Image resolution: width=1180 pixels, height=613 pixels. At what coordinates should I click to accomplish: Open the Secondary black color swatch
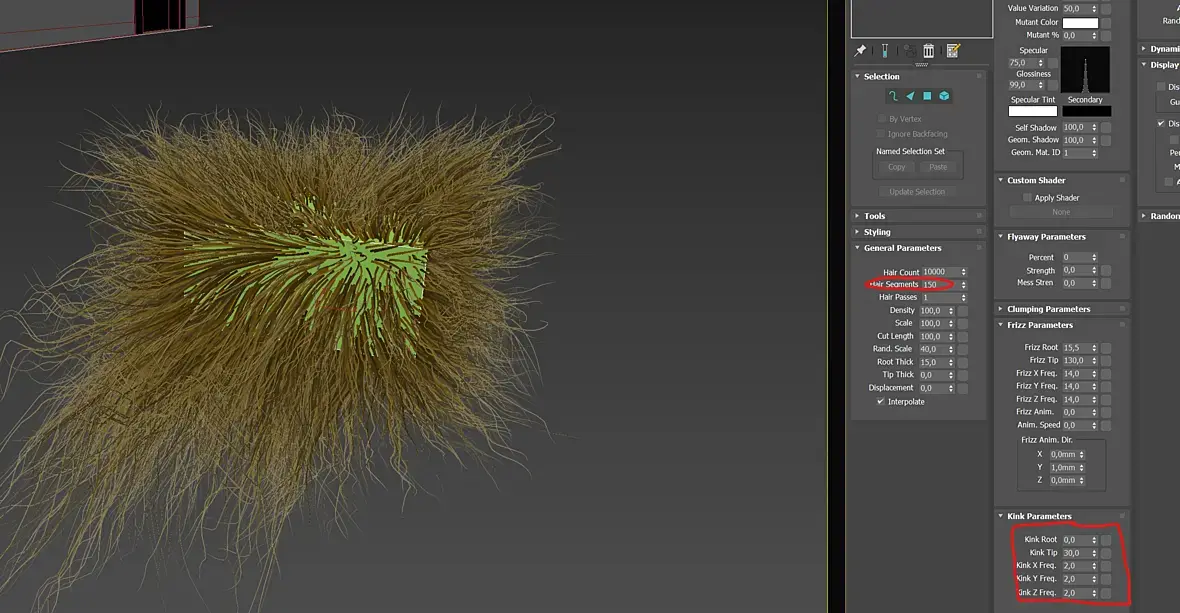coord(1086,111)
